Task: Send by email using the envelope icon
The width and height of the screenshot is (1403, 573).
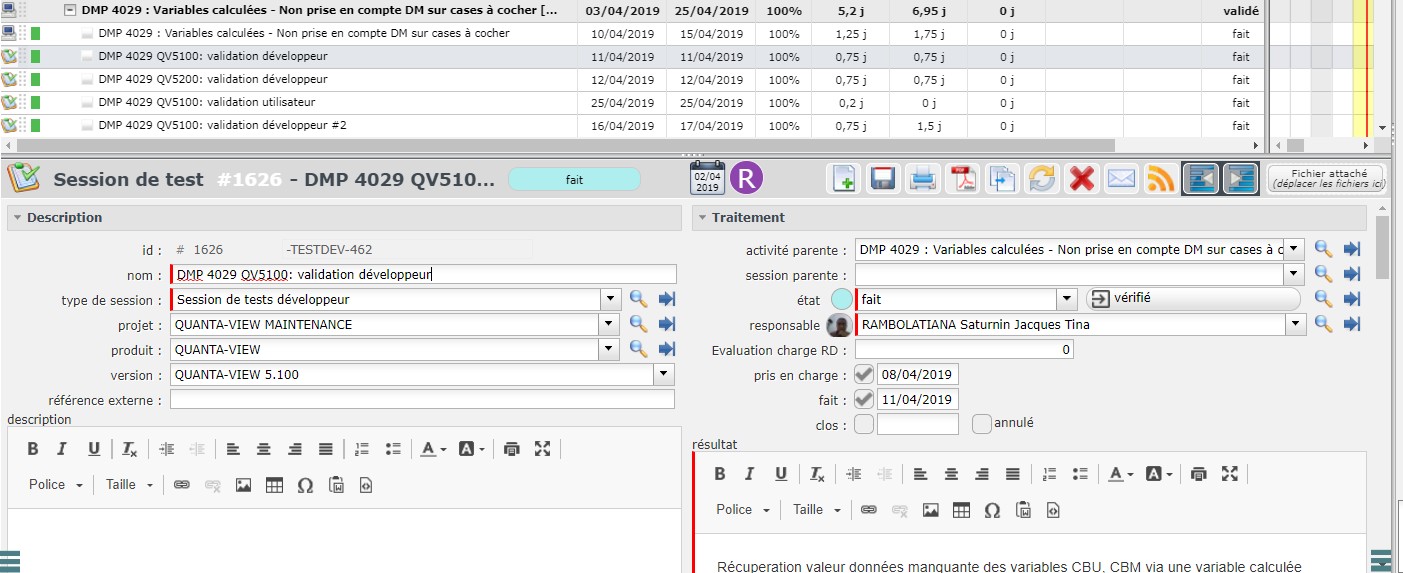Action: pos(1121,179)
